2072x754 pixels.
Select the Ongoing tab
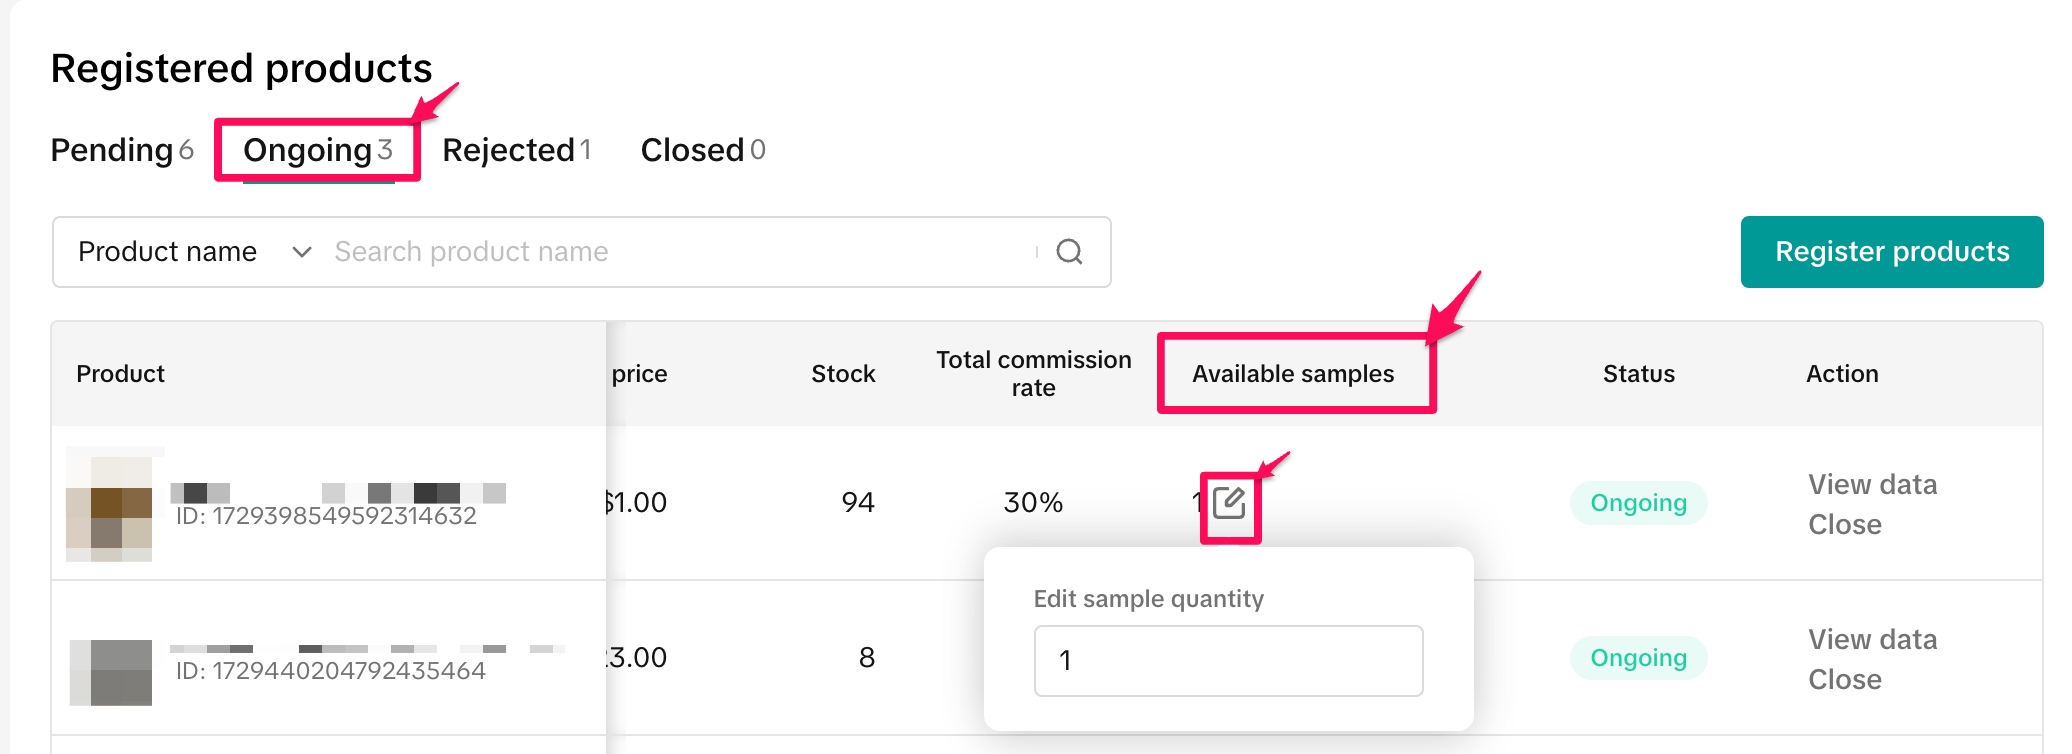[317, 150]
